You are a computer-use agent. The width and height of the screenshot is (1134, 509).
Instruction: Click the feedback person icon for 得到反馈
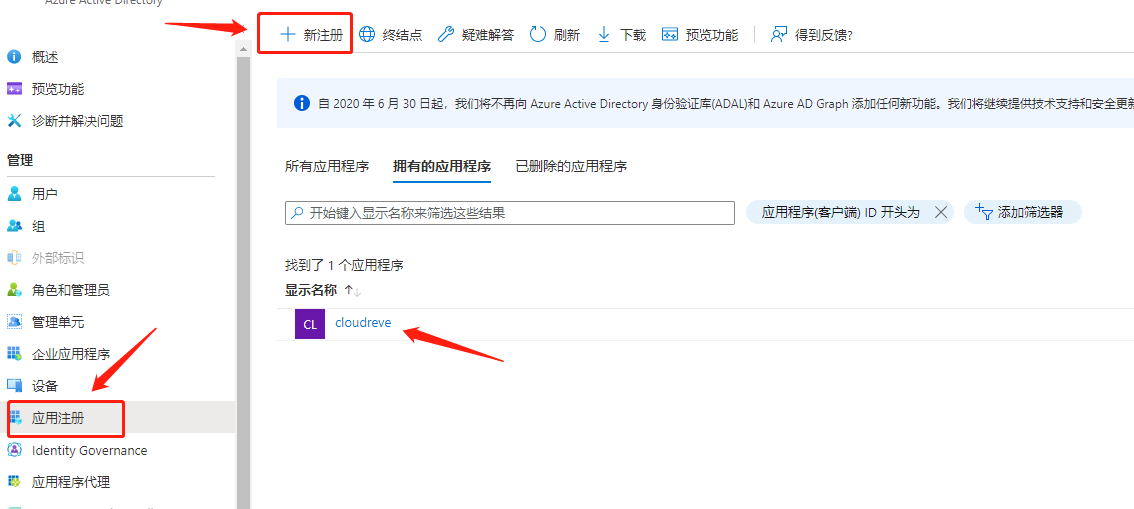[778, 34]
